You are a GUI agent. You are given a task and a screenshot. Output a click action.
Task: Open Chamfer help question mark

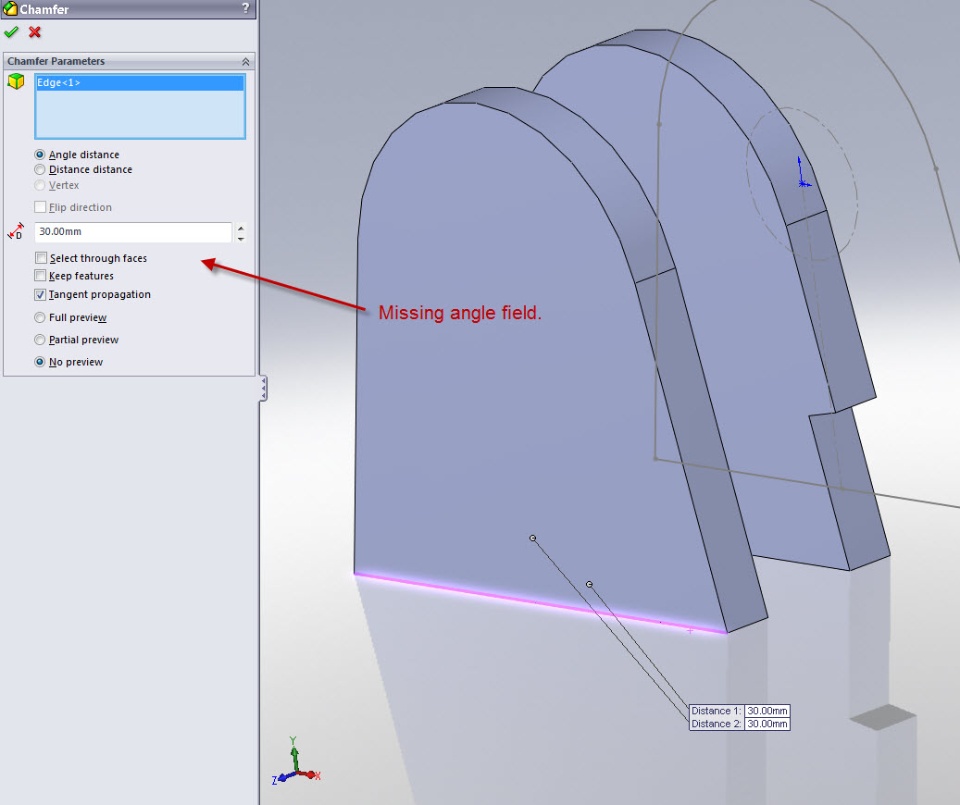(x=246, y=9)
